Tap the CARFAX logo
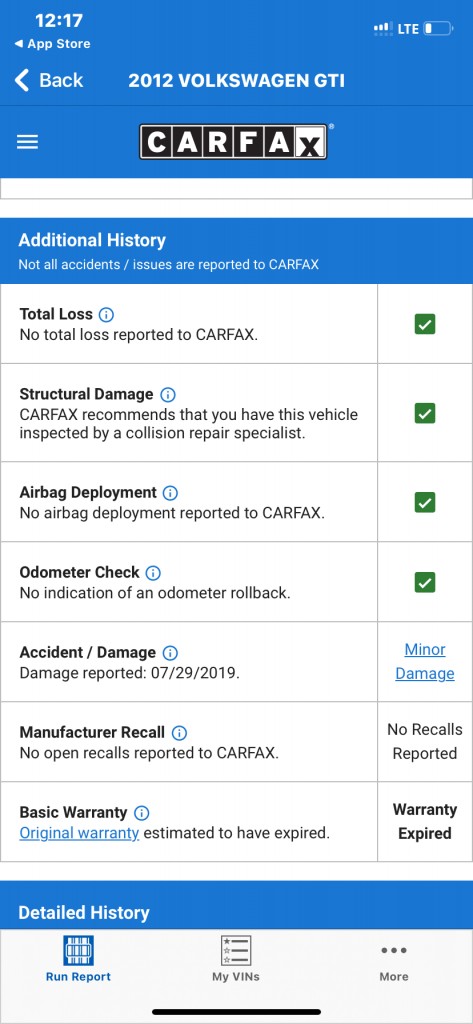The width and height of the screenshot is (473, 1024). click(233, 142)
